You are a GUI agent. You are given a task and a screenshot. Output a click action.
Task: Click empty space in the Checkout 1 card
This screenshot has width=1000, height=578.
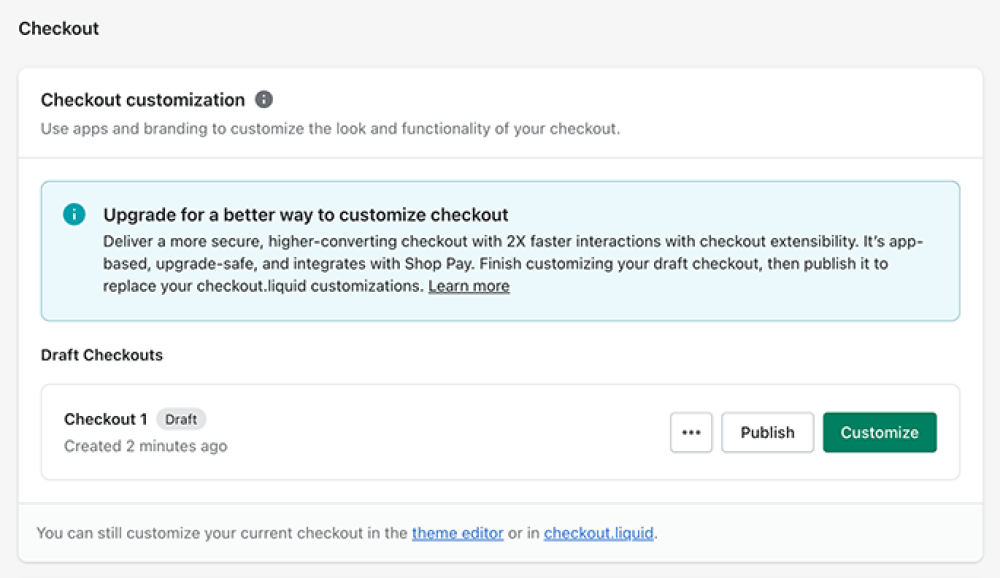coord(450,433)
